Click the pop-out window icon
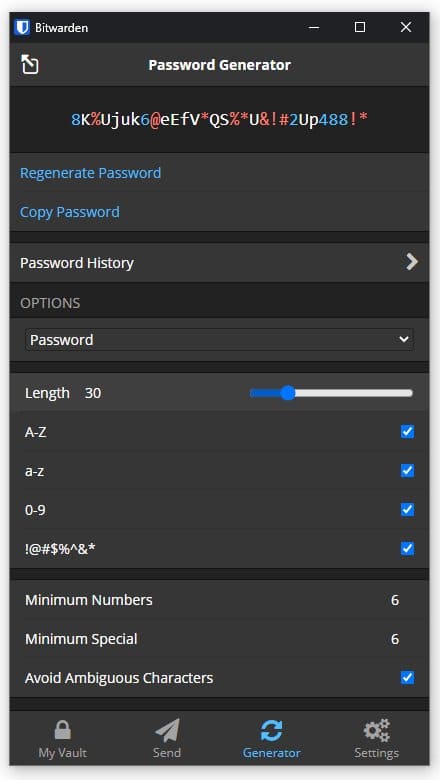440x780 pixels. [30, 65]
